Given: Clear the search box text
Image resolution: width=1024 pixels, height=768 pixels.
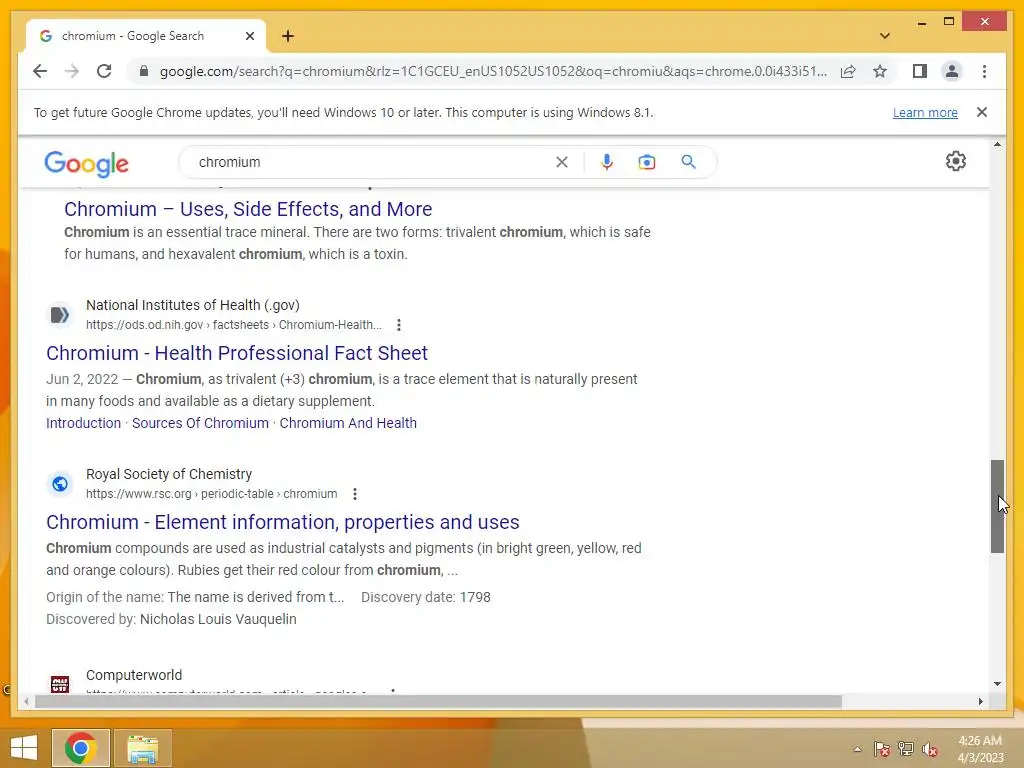Looking at the screenshot, I should 562,162.
